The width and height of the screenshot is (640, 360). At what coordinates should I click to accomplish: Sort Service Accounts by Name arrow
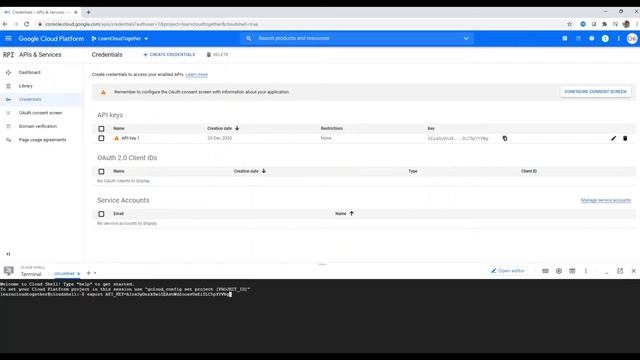pyautogui.click(x=351, y=213)
